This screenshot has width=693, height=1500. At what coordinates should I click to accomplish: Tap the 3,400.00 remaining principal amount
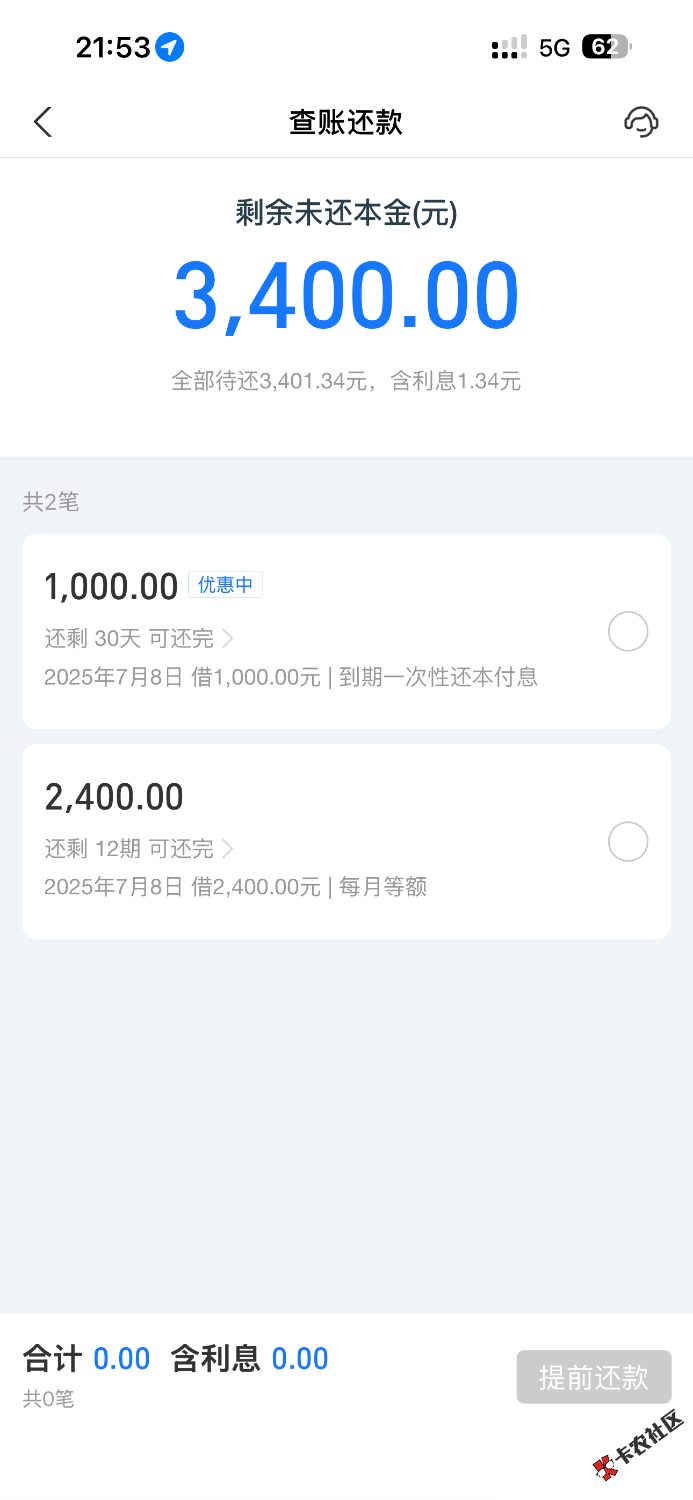point(346,297)
